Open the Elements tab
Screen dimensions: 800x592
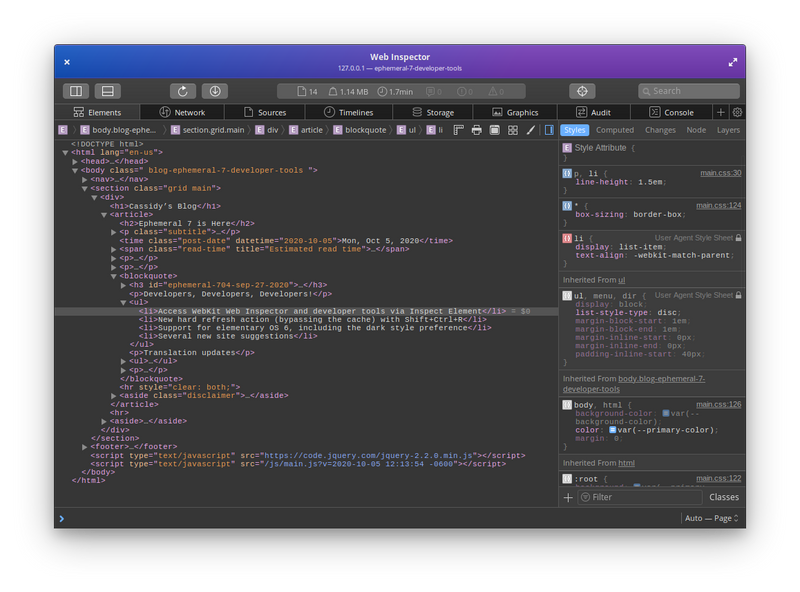coord(97,112)
